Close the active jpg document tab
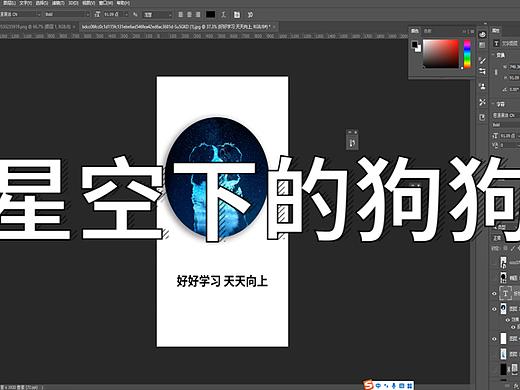This screenshot has height=390, width=520. tap(274, 27)
